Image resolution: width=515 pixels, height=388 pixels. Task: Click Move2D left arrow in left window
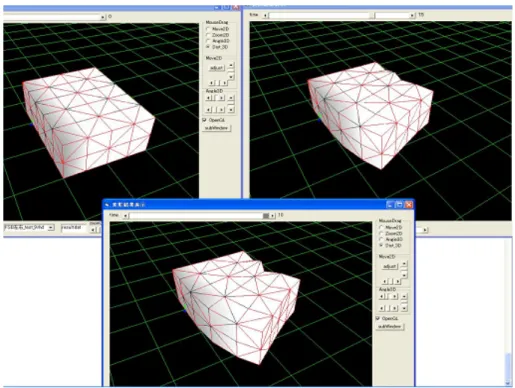[211, 83]
